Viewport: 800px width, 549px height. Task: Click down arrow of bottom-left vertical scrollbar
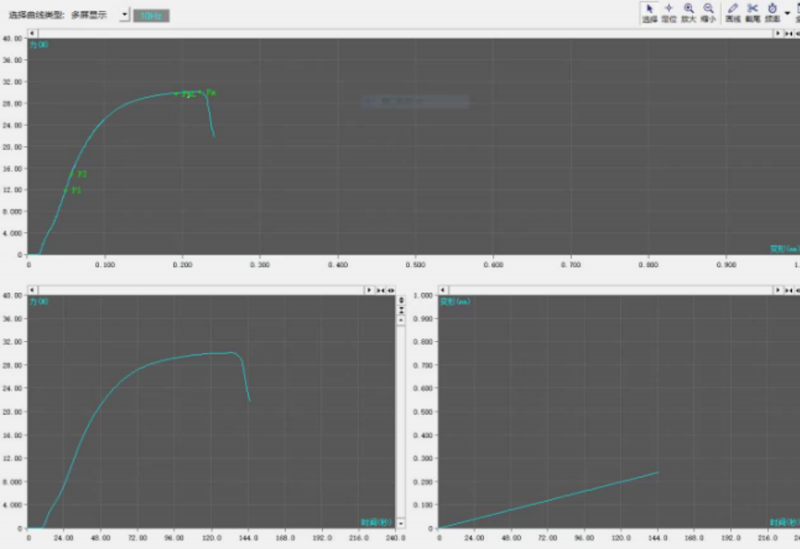click(x=402, y=523)
